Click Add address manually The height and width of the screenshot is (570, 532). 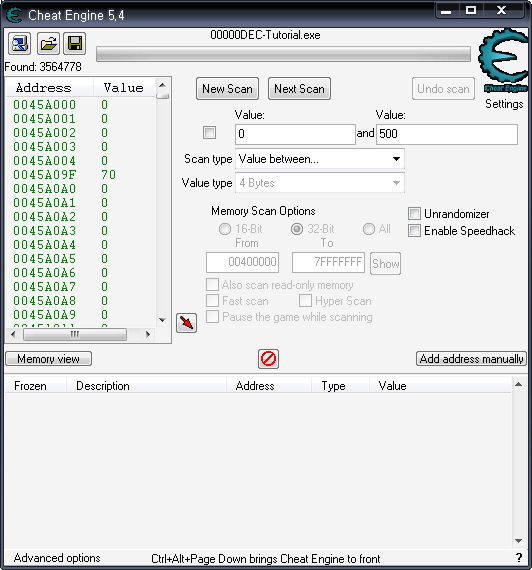point(471,359)
